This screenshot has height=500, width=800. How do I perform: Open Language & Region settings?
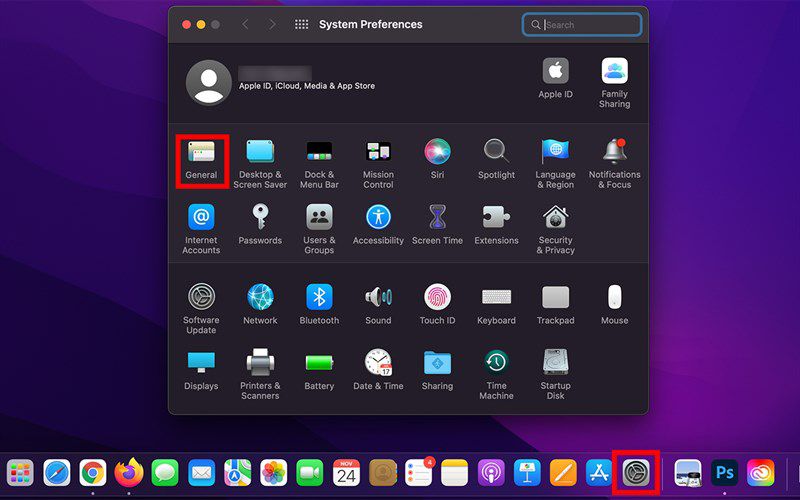click(x=555, y=164)
